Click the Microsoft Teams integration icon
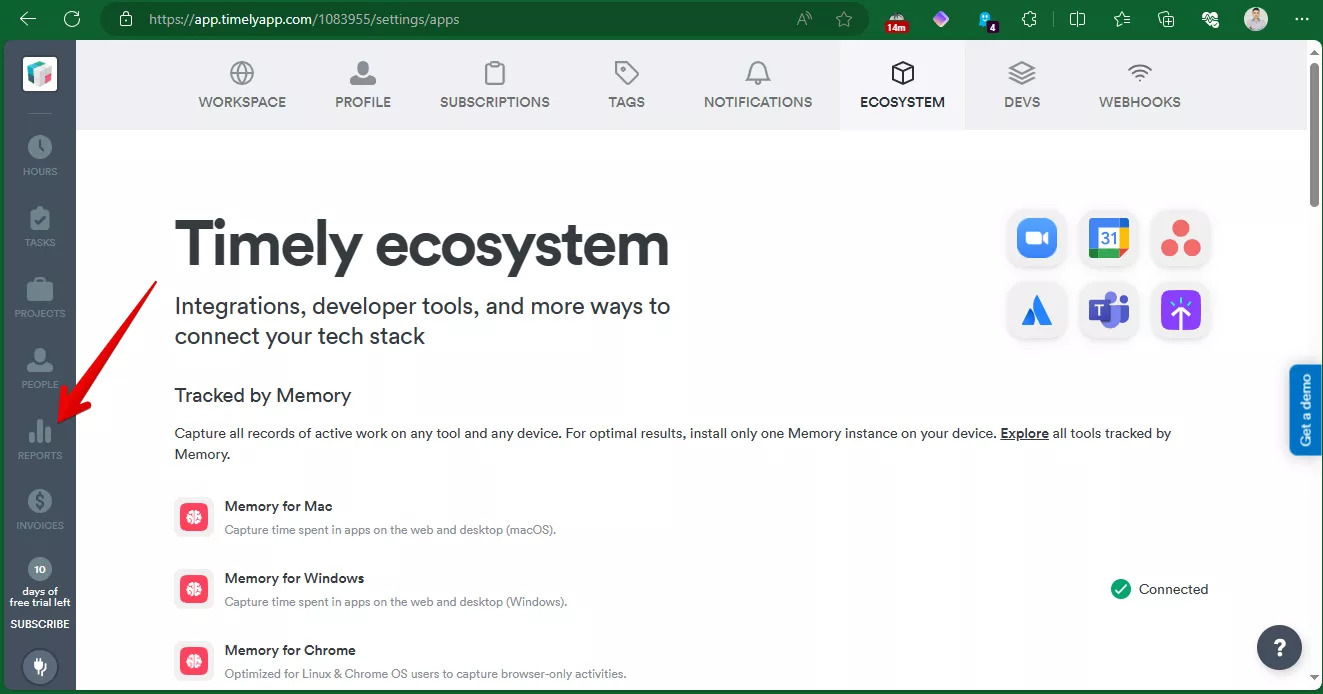This screenshot has height=694, width=1323. [1109, 311]
